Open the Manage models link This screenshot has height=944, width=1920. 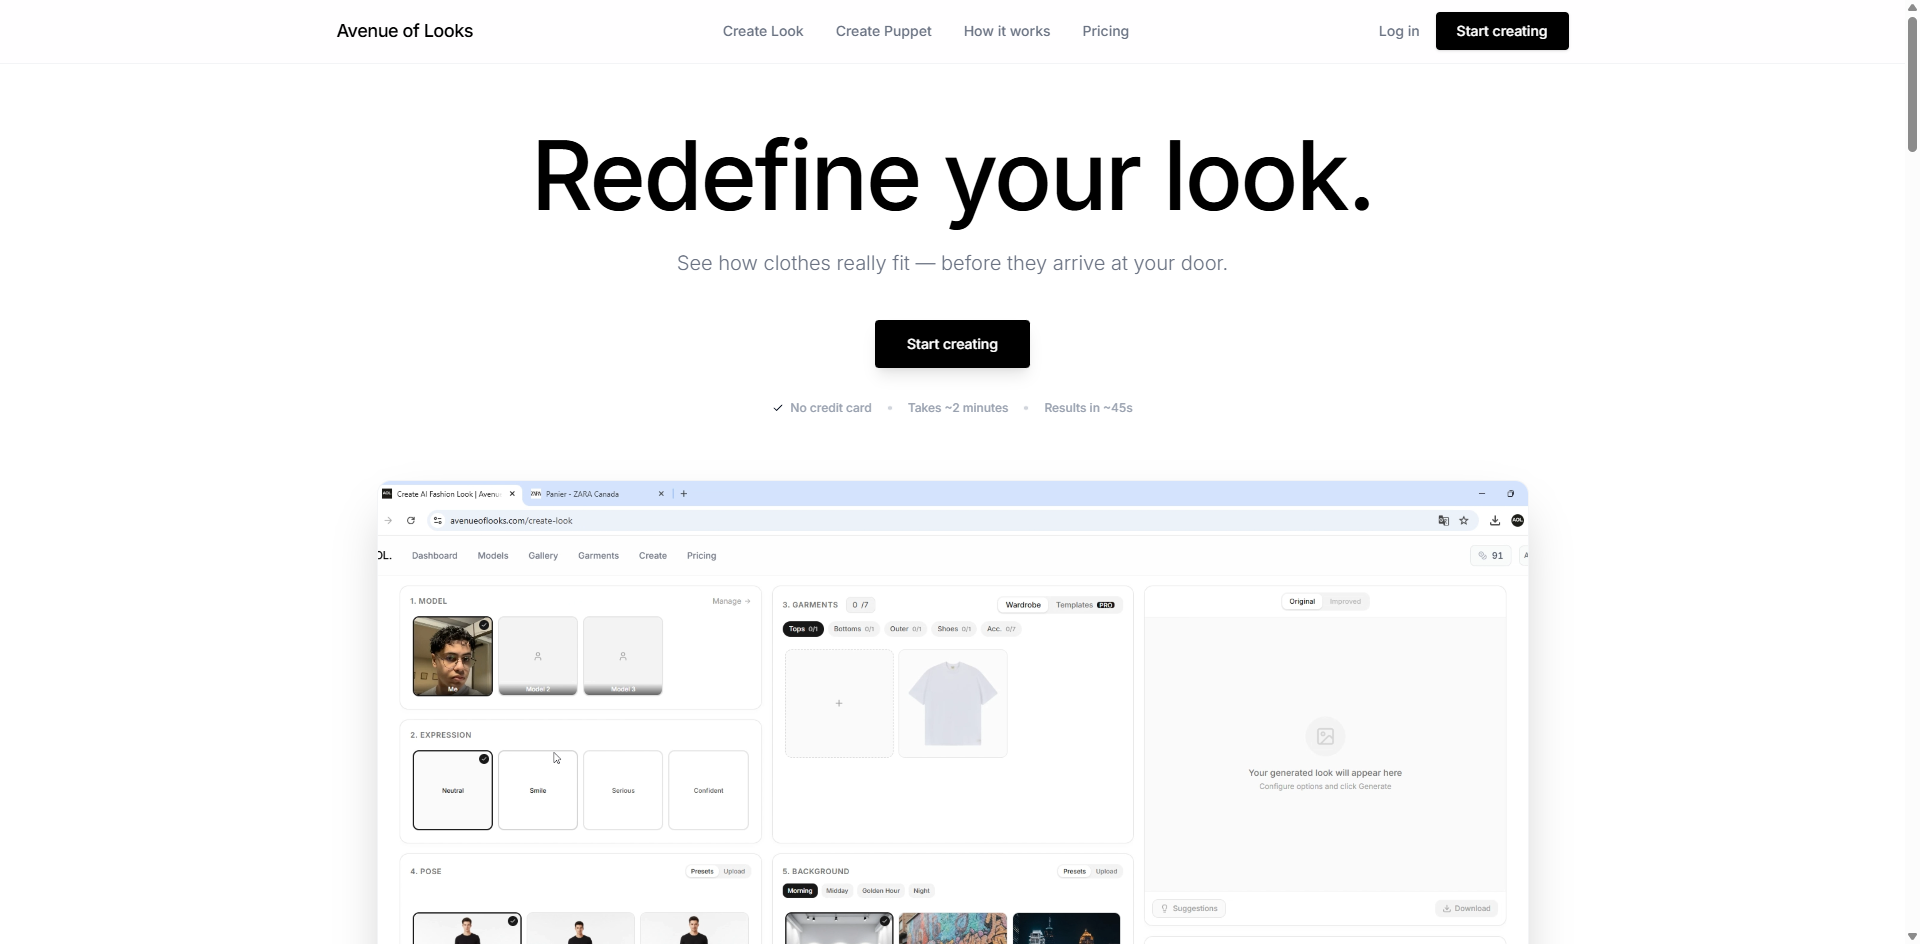pos(731,601)
